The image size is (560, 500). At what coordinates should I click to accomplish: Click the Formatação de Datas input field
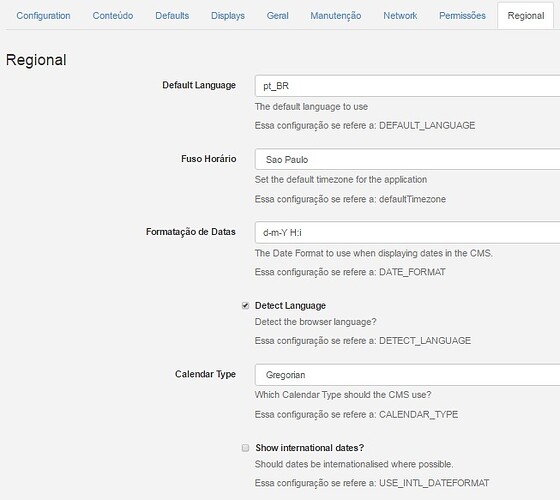pyautogui.click(x=408, y=232)
